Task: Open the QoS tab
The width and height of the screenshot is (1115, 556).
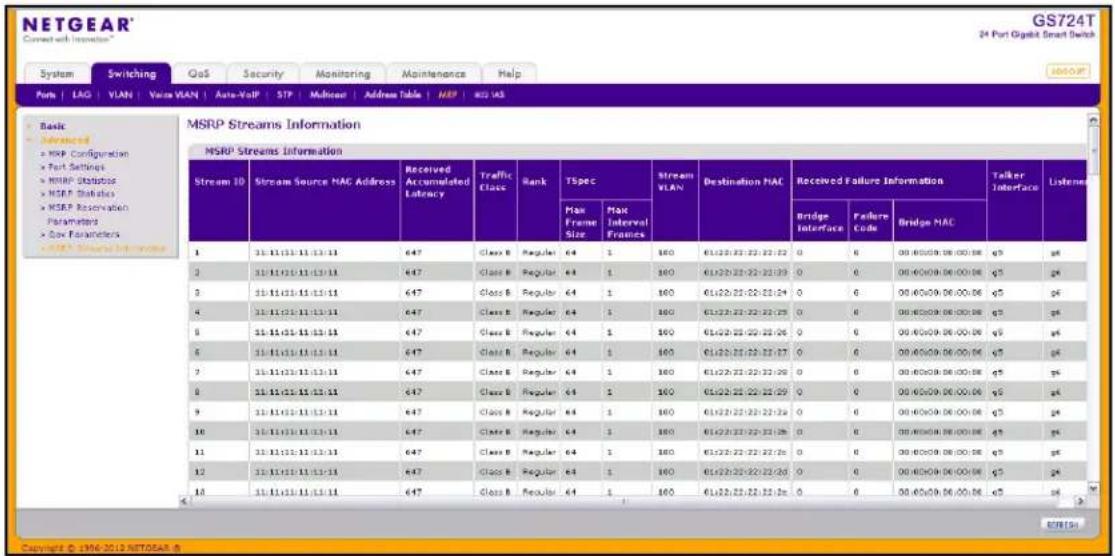Action: (198, 74)
